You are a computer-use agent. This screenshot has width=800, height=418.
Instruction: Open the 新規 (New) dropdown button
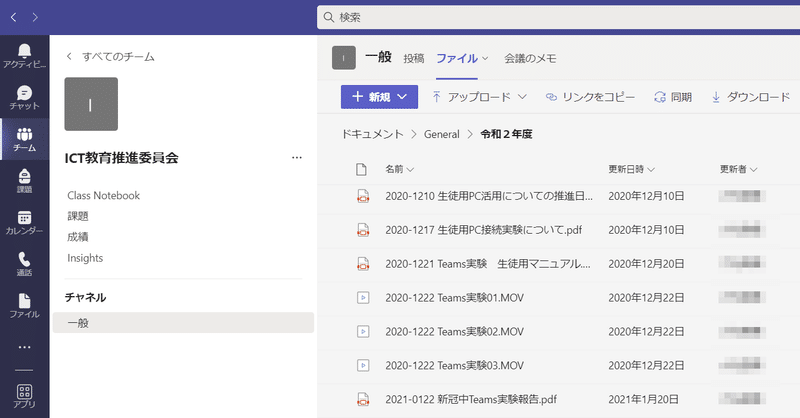379,96
